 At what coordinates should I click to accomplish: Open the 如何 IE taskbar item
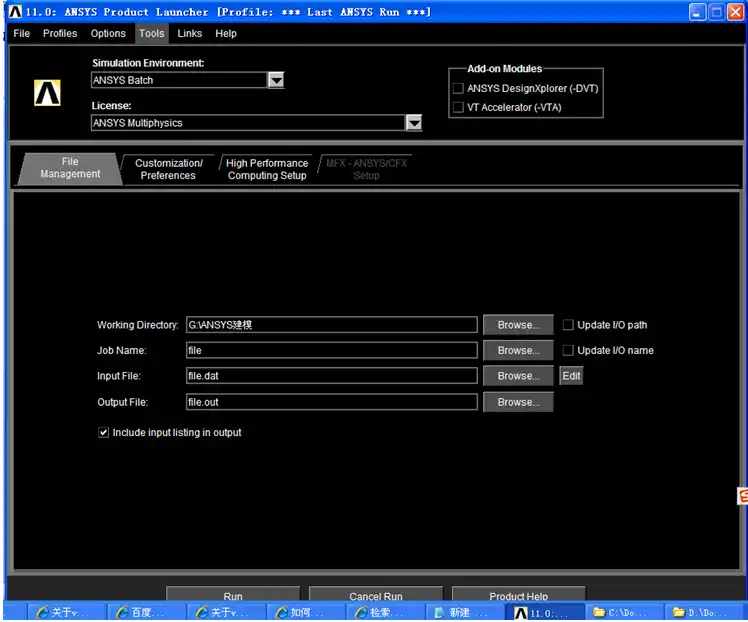pyautogui.click(x=305, y=612)
